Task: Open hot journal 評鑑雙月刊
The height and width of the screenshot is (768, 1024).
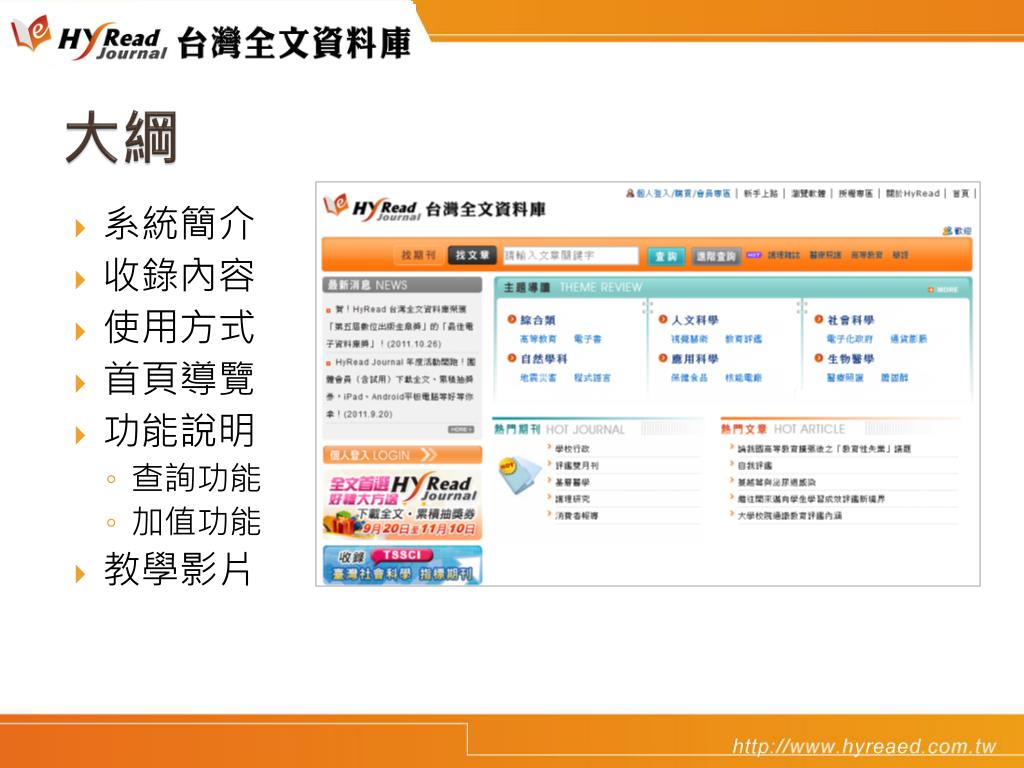Action: pos(577,466)
